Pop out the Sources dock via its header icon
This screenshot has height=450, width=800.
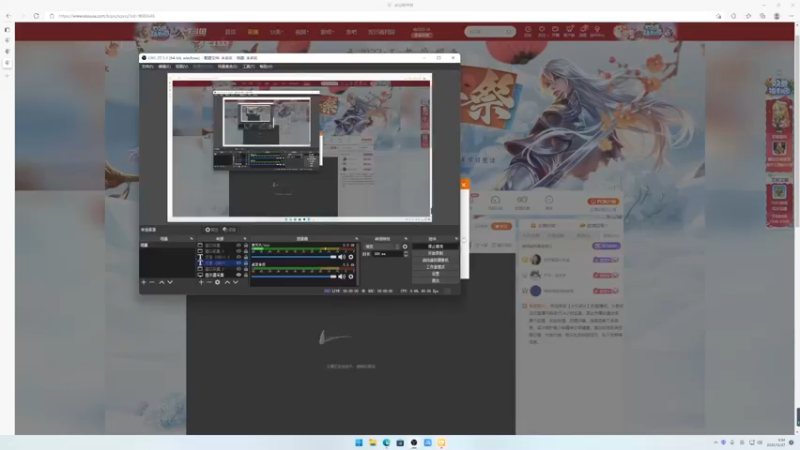(245, 239)
